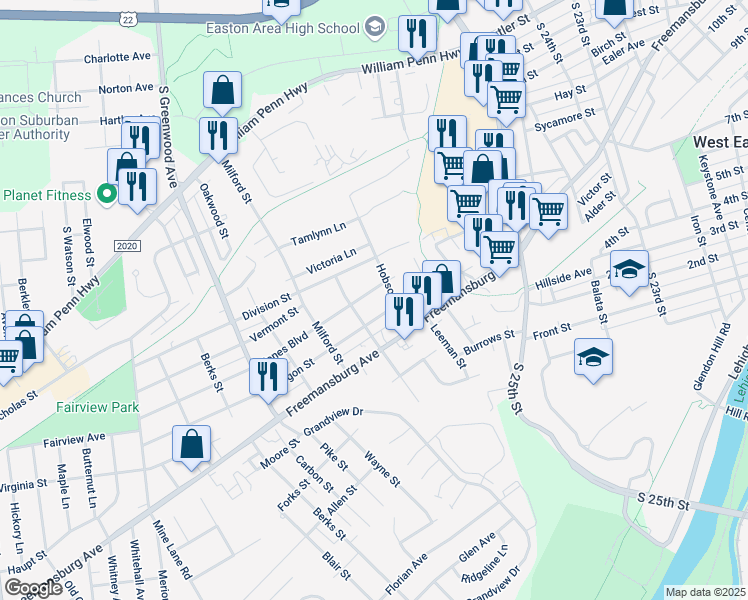Viewport: 748px width, 600px height.
Task: Click shopping cart marker next to Victor St
Action: [549, 215]
